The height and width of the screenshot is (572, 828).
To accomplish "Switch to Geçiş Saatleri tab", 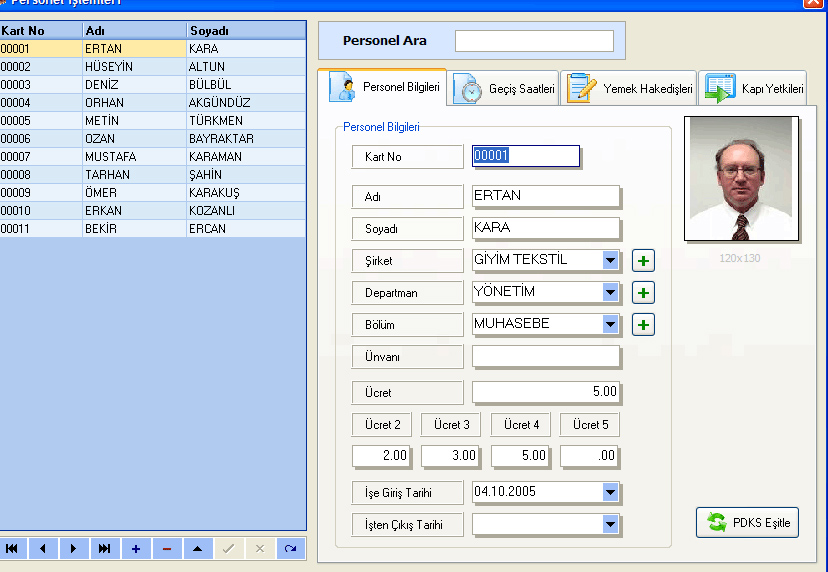I will coord(506,89).
